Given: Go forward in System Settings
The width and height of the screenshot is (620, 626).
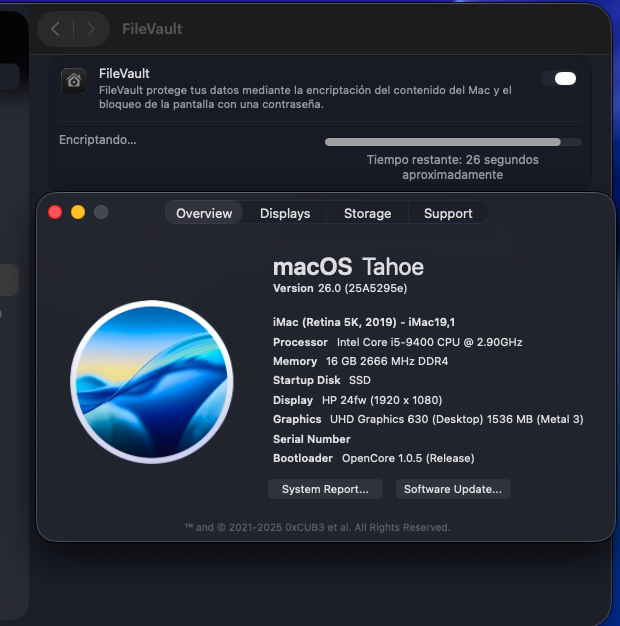Looking at the screenshot, I should (x=91, y=29).
